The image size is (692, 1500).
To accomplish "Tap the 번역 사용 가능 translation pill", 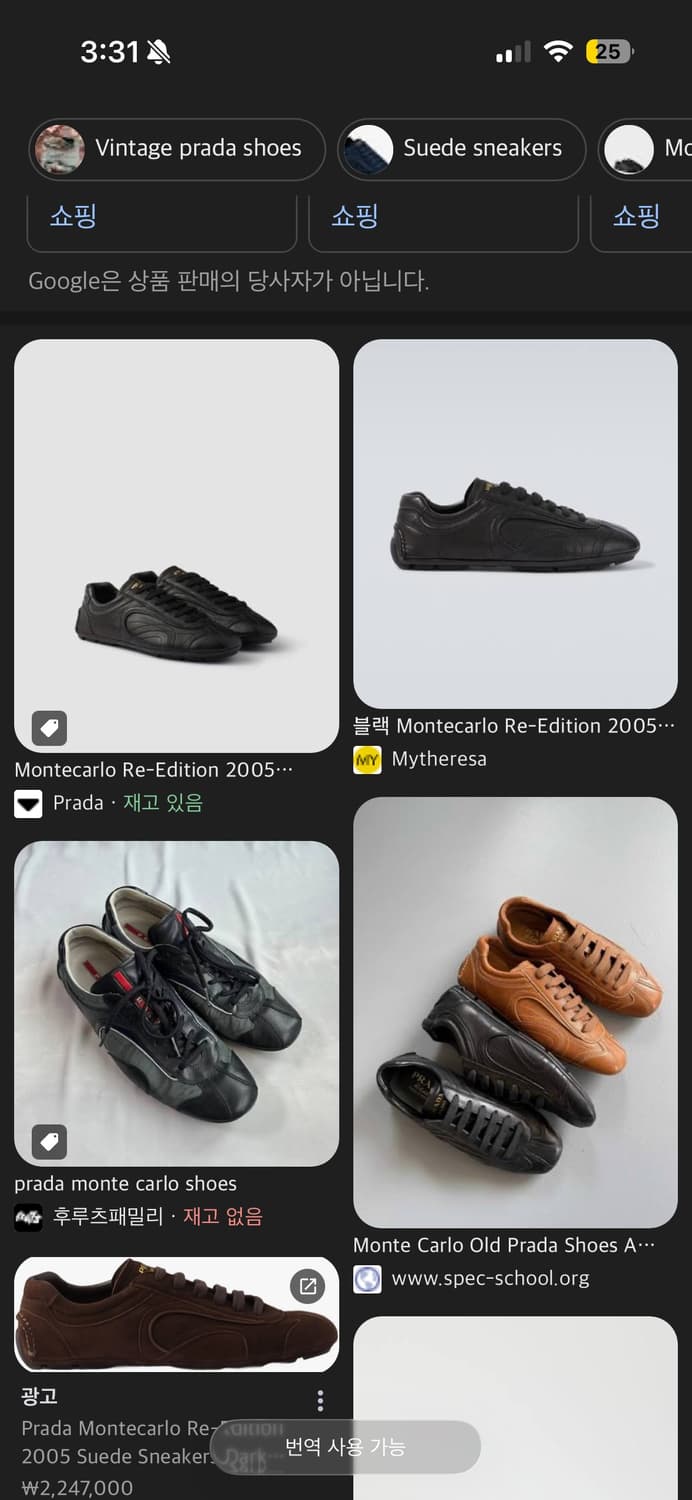I will coord(345,1447).
